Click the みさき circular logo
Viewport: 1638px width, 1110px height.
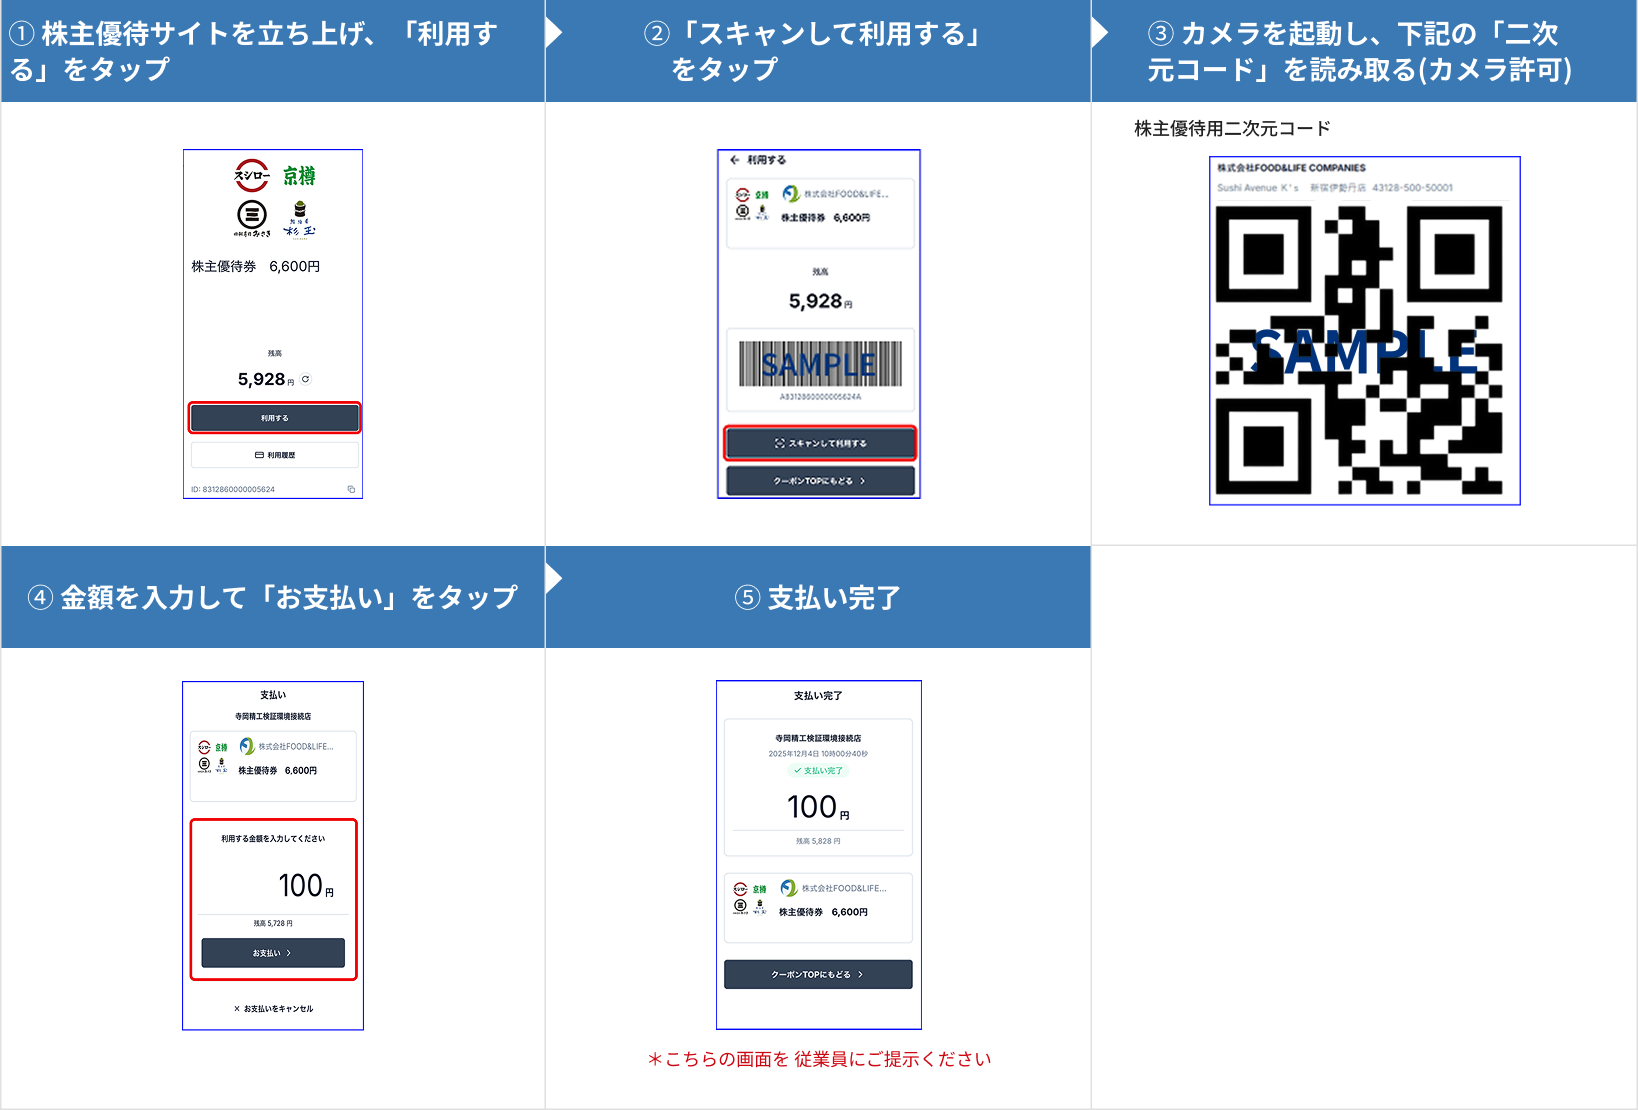point(254,220)
